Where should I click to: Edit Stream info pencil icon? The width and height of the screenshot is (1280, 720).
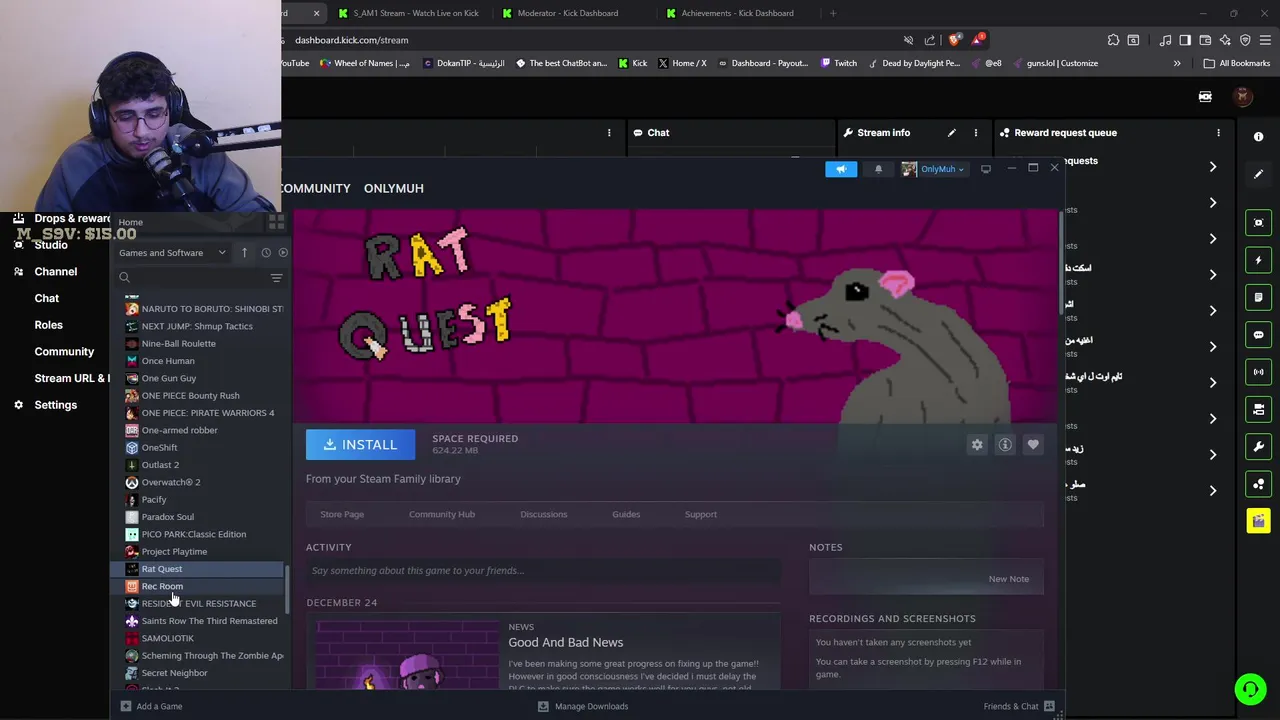point(951,133)
